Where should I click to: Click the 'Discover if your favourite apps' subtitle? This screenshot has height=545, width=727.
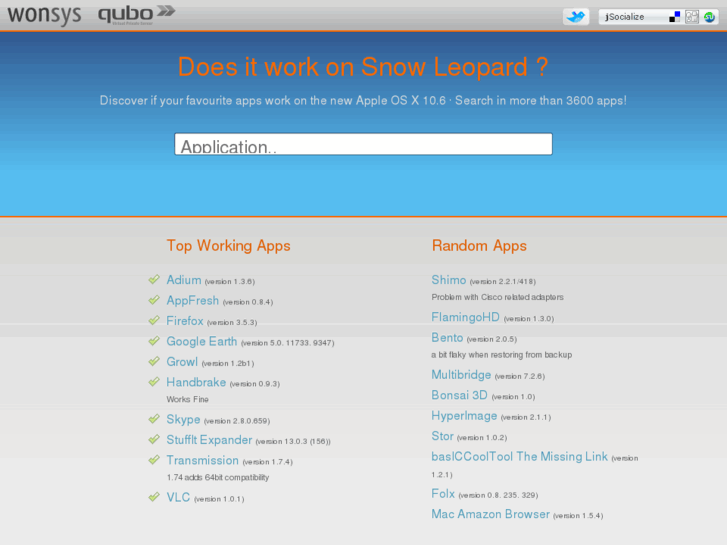[x=363, y=101]
